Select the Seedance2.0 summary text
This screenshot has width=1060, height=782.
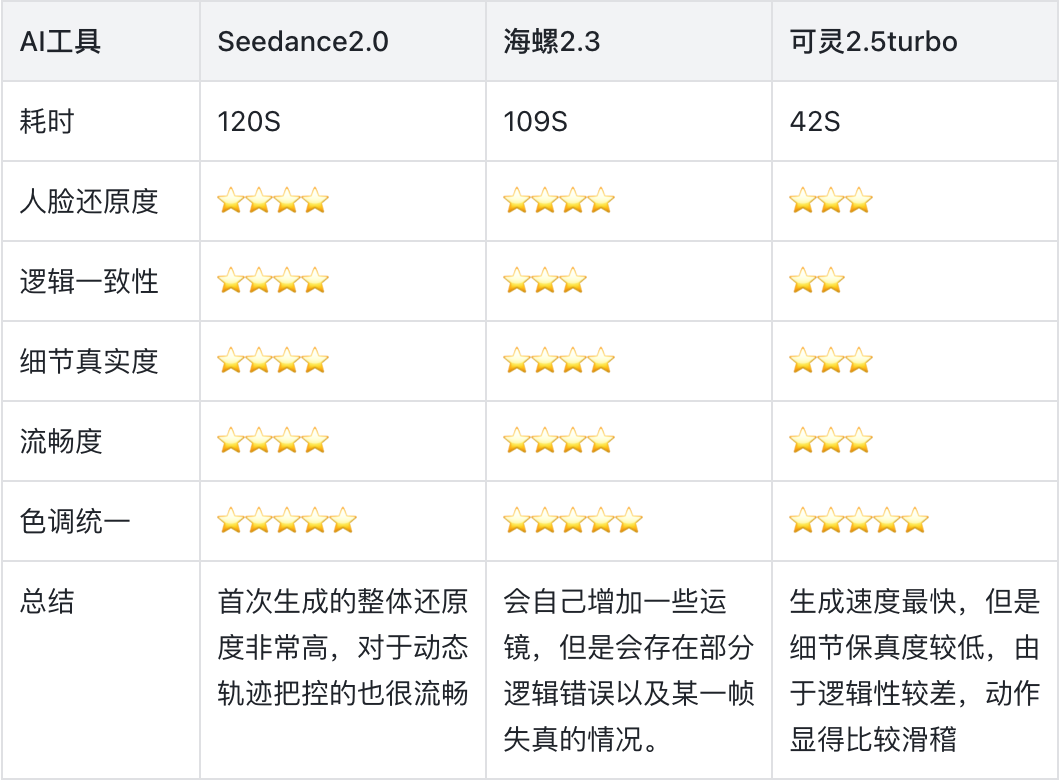click(343, 648)
